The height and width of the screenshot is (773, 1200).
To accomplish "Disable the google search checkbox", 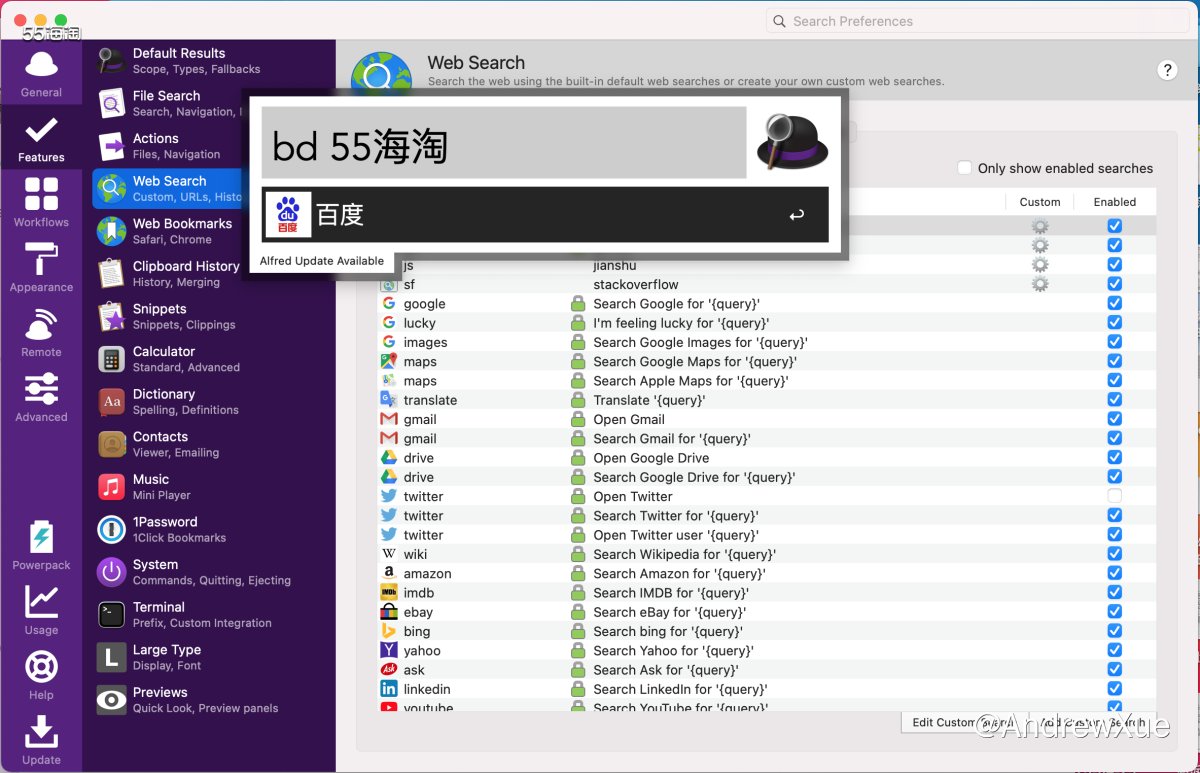I will tap(1114, 303).
